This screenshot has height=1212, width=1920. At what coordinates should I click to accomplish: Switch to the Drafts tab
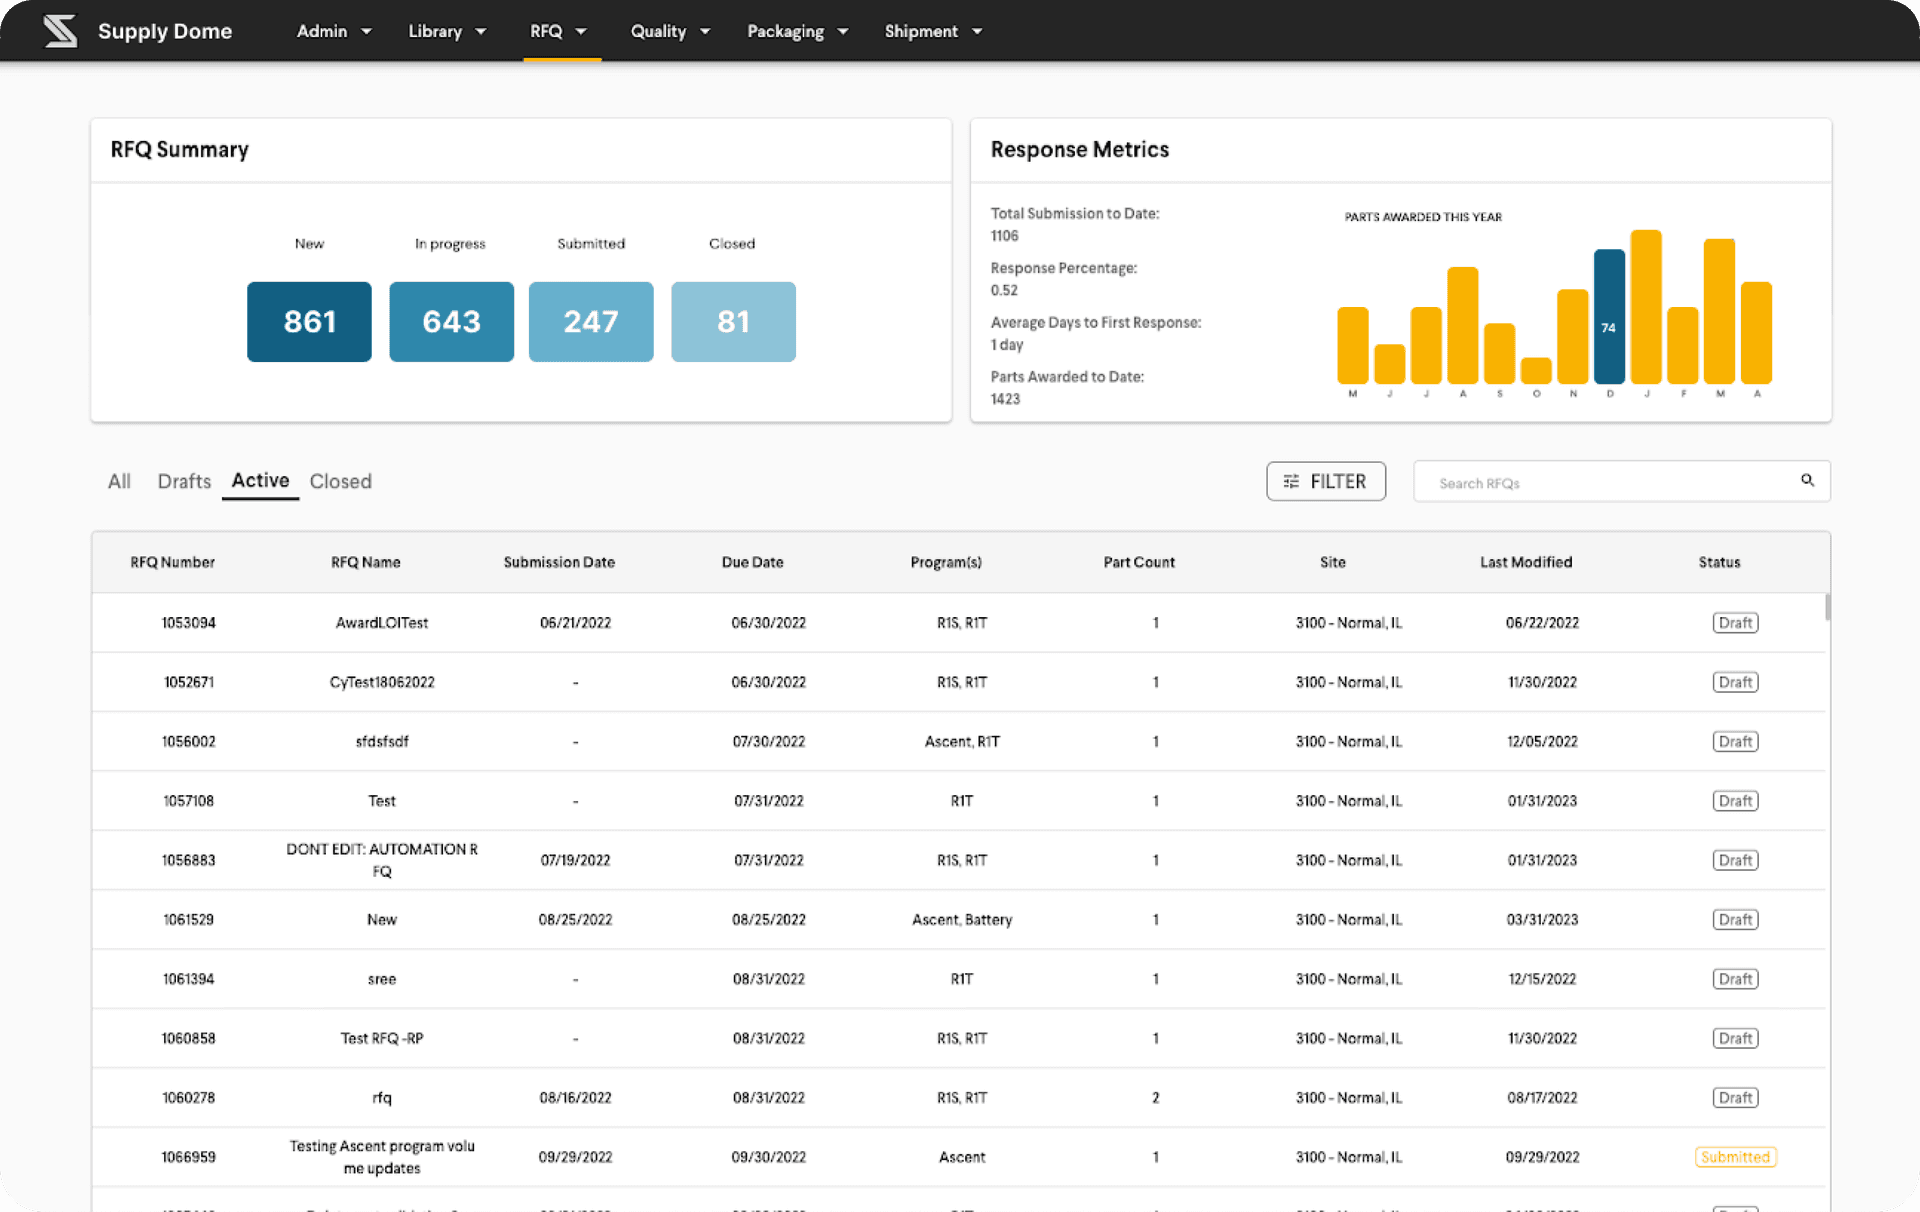tap(184, 481)
